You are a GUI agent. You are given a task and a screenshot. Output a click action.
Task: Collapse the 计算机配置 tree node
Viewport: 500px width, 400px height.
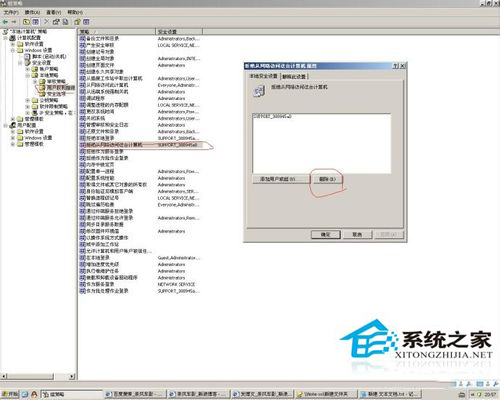[x=6, y=38]
